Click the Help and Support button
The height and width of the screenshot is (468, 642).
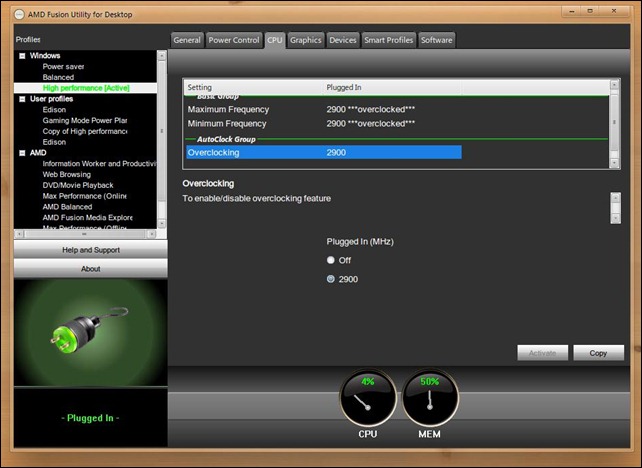(91, 250)
